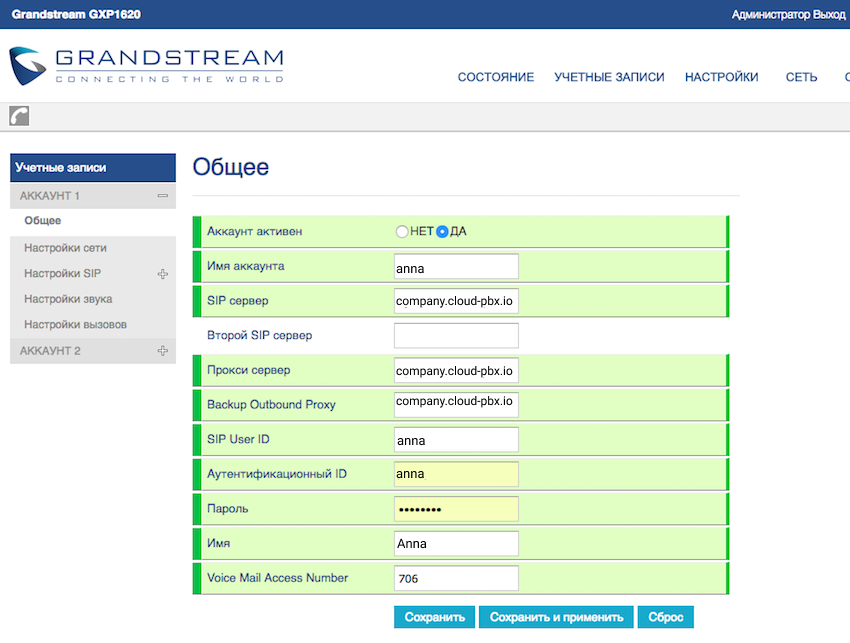Open the УЧЕТНЫЕ ЗАПИСИ menu
Screen dimensions: 850x643
(609, 77)
